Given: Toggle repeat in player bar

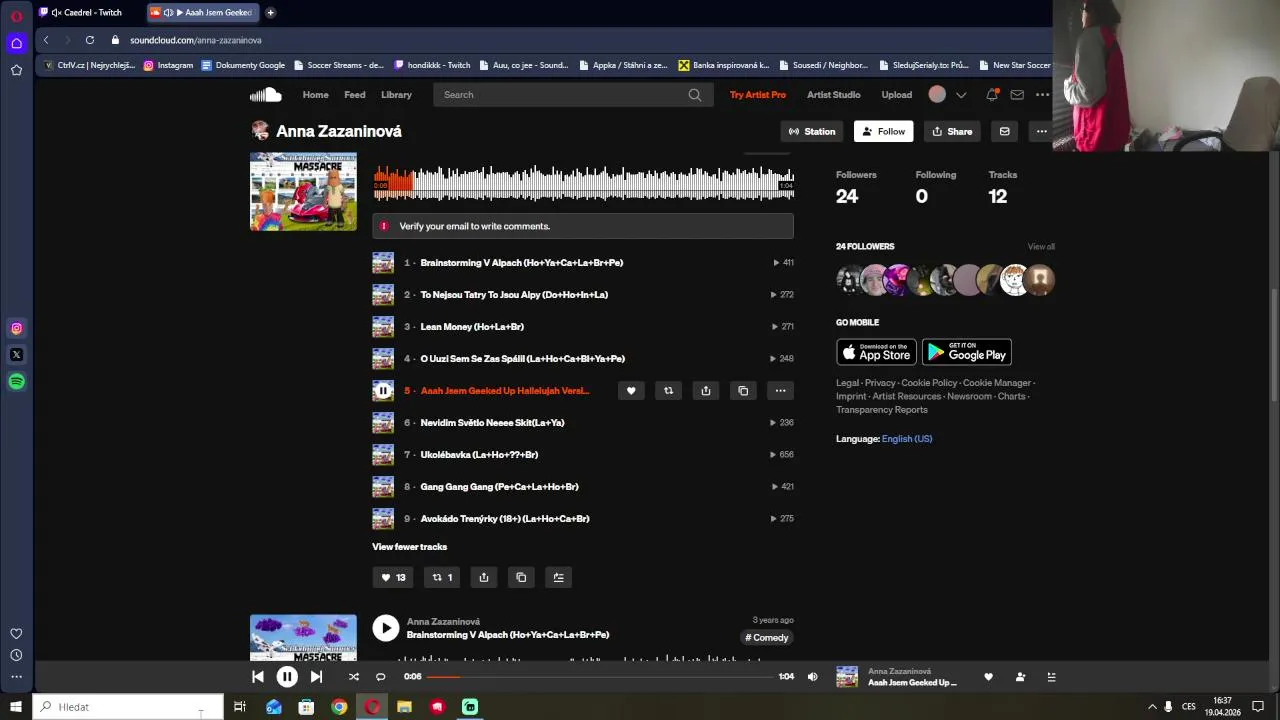Looking at the screenshot, I should [x=380, y=677].
